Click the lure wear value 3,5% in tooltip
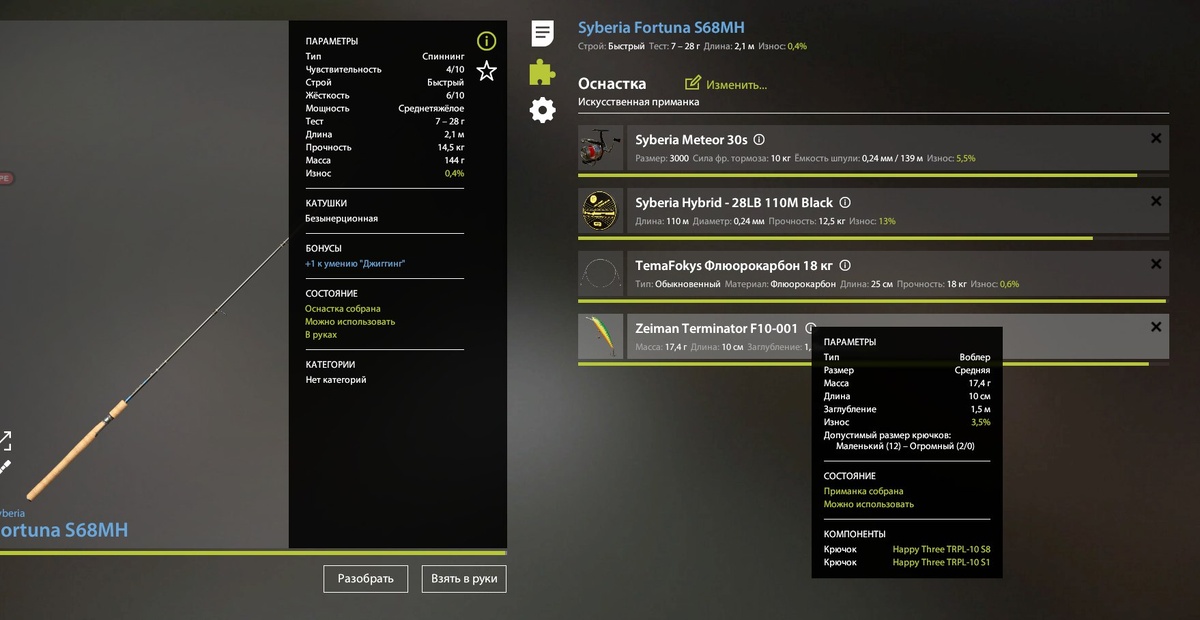The height and width of the screenshot is (620, 1200). pos(980,422)
